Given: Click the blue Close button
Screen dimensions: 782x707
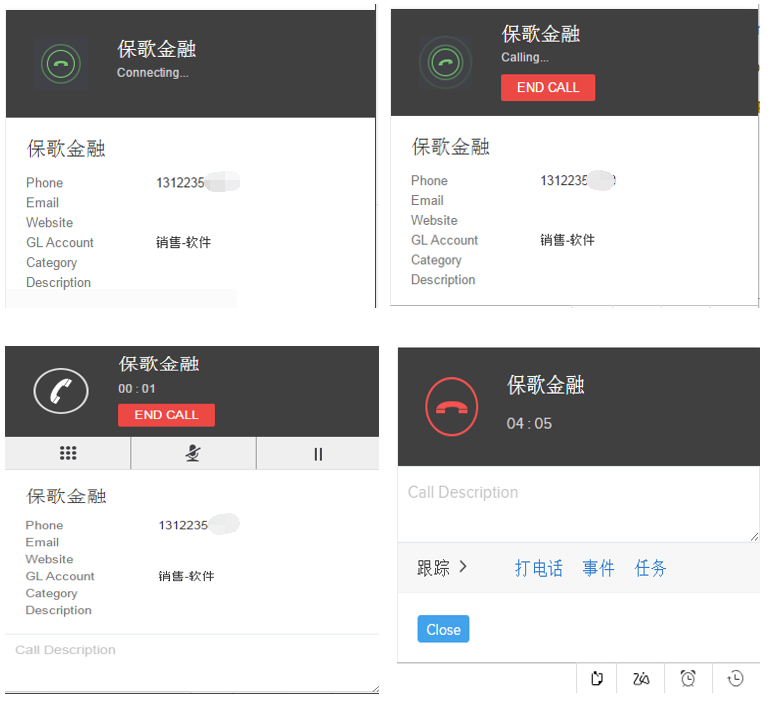Looking at the screenshot, I should pyautogui.click(x=443, y=629).
